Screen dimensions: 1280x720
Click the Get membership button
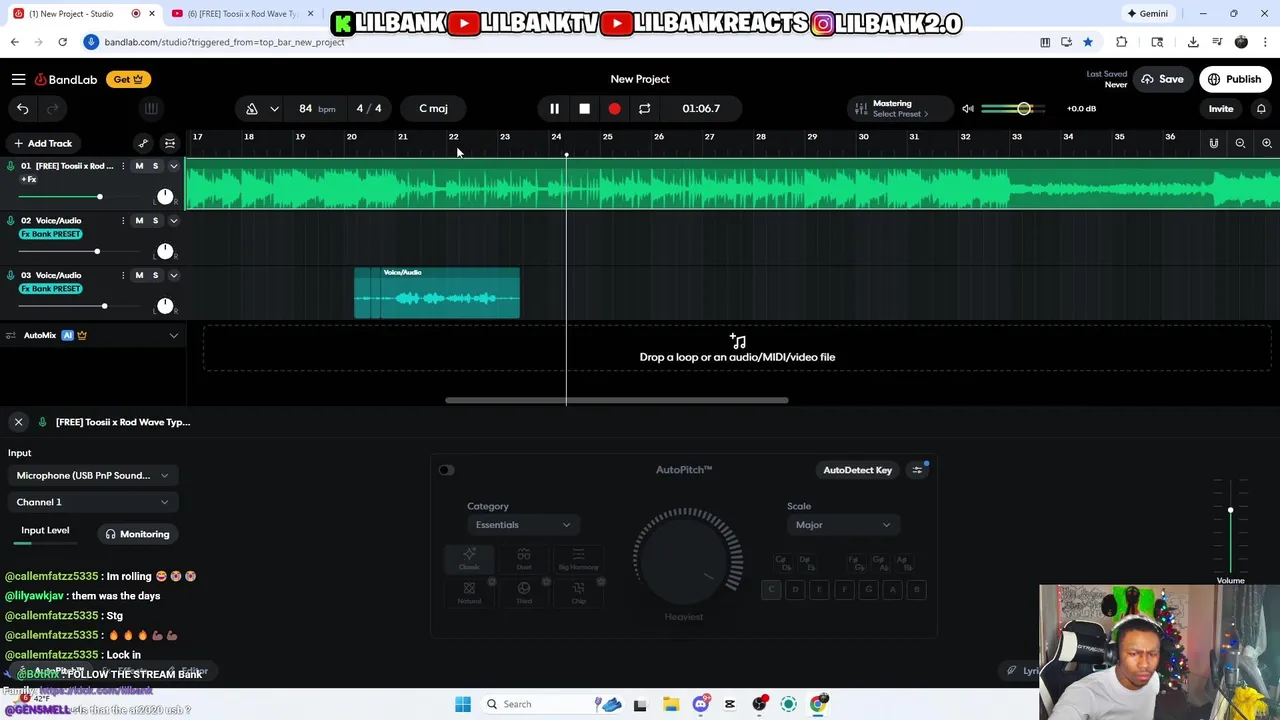pyautogui.click(x=128, y=79)
